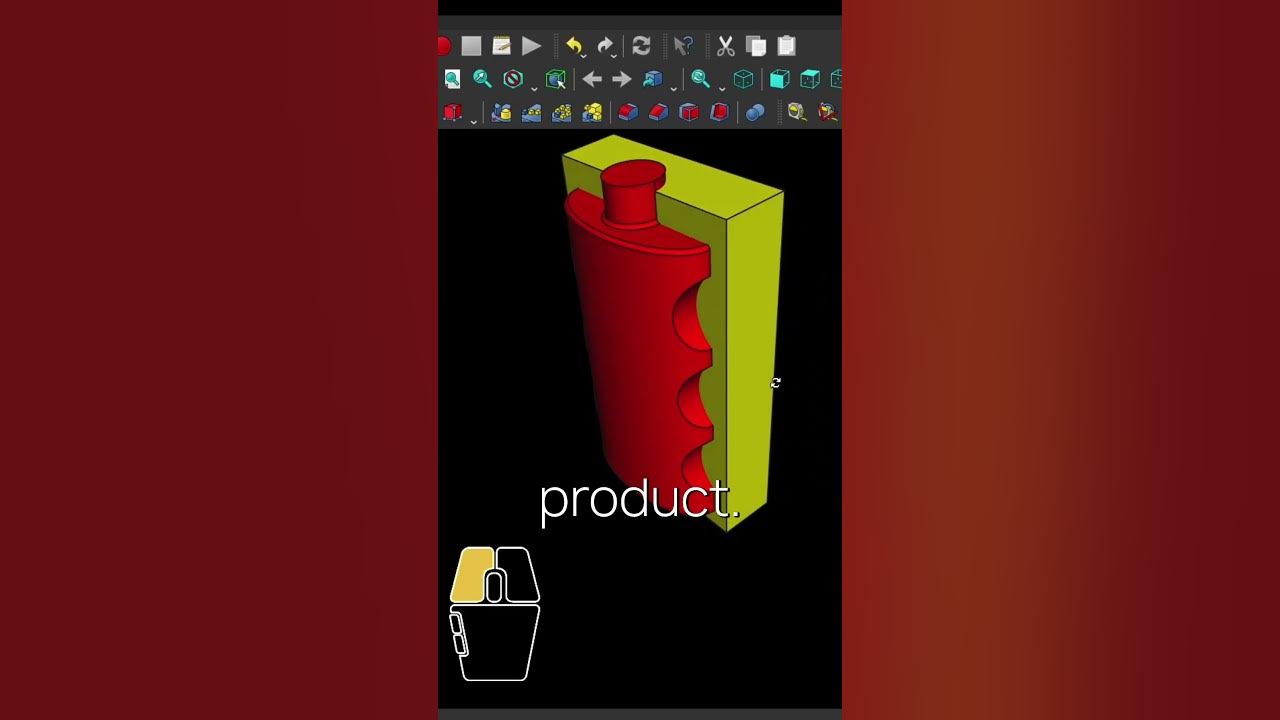Expand the link navigation dropdown arrow
1280x720 pixels.
click(674, 88)
